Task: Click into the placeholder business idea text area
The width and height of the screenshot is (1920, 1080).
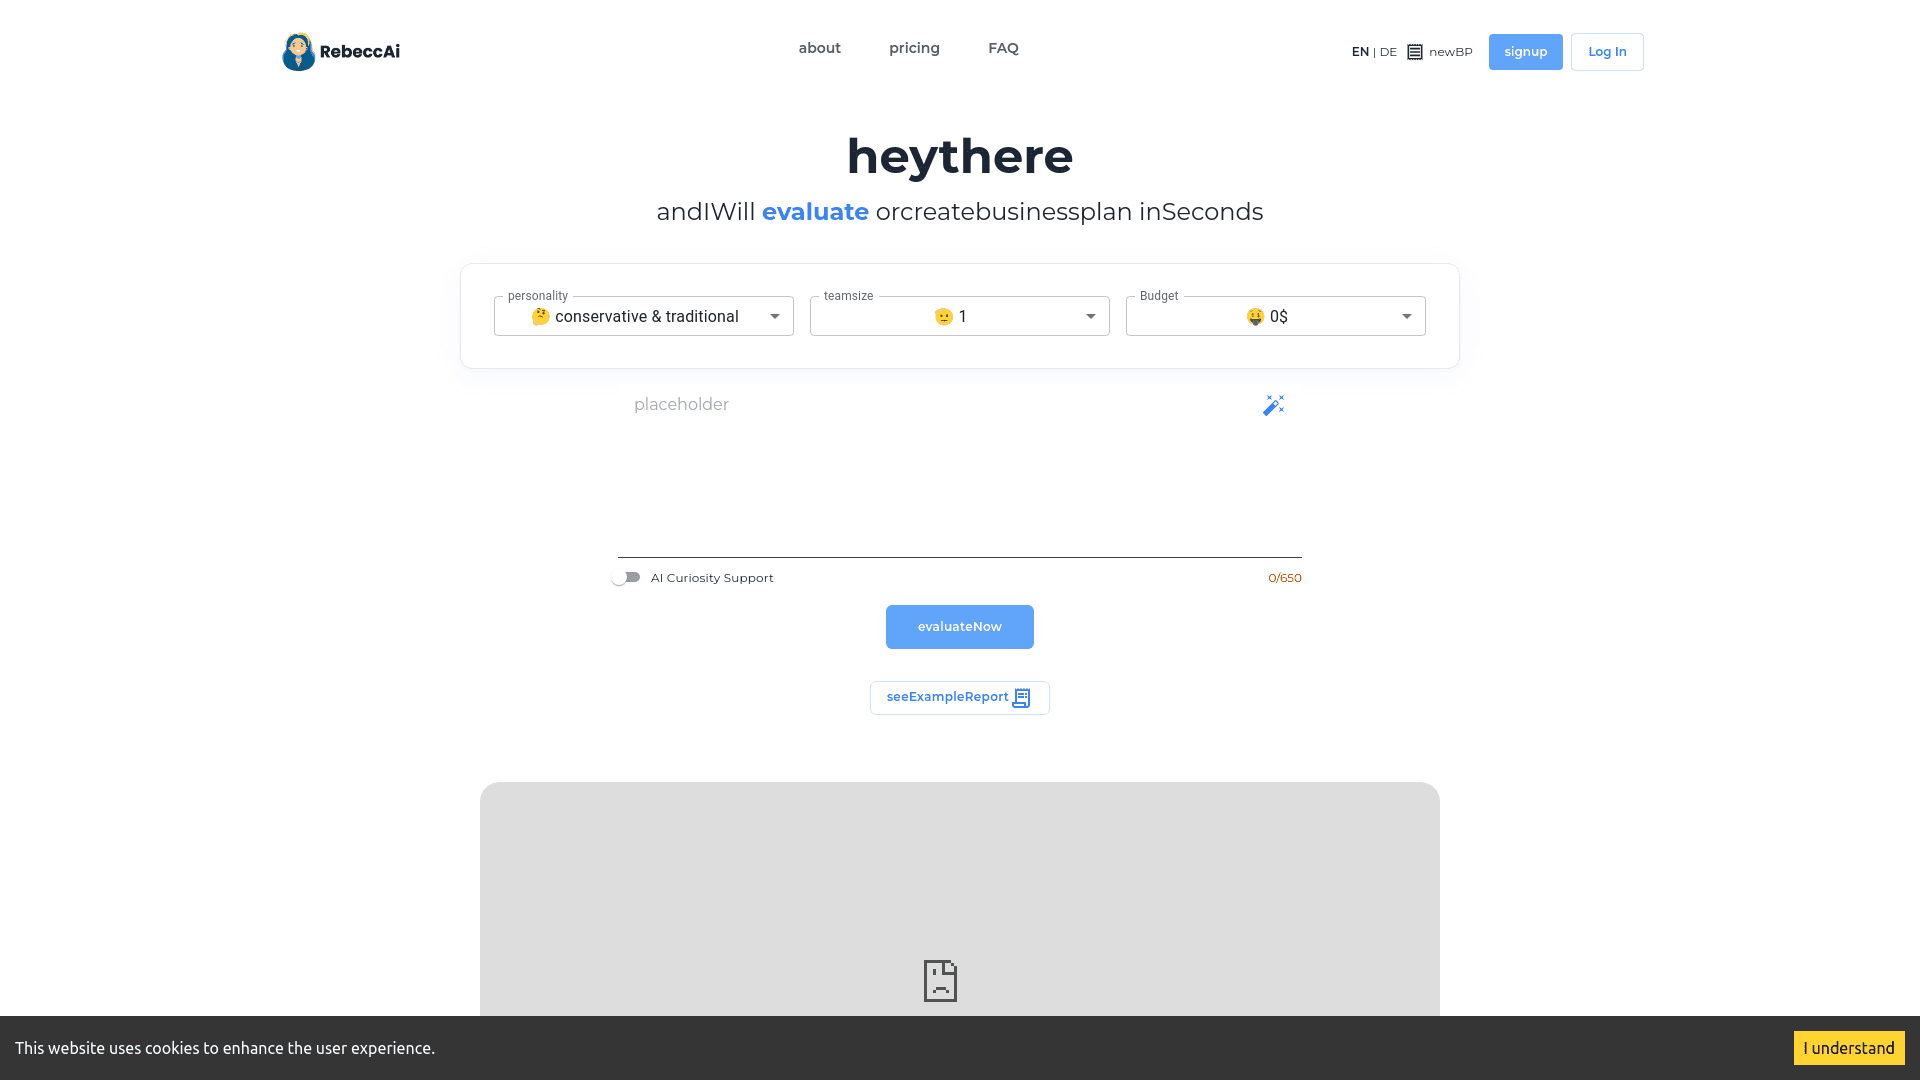Action: pos(940,470)
